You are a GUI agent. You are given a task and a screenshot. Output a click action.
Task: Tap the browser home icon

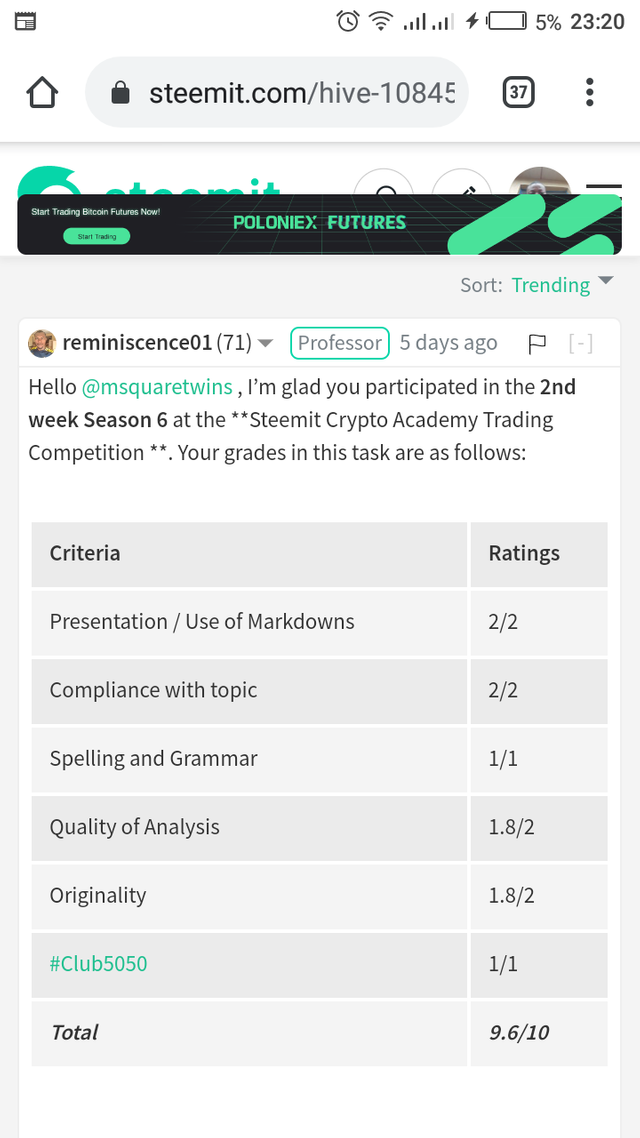pyautogui.click(x=42, y=92)
